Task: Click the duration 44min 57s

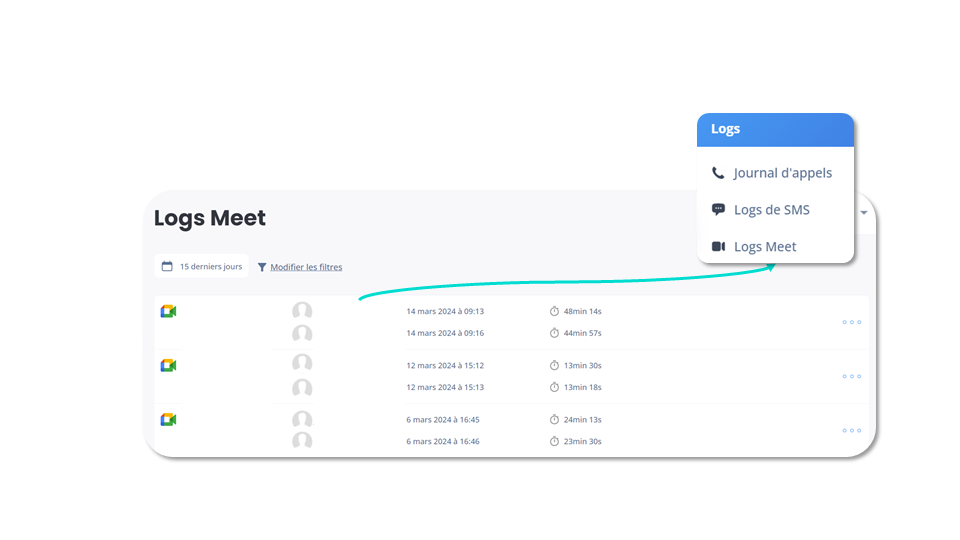Action: pos(582,333)
